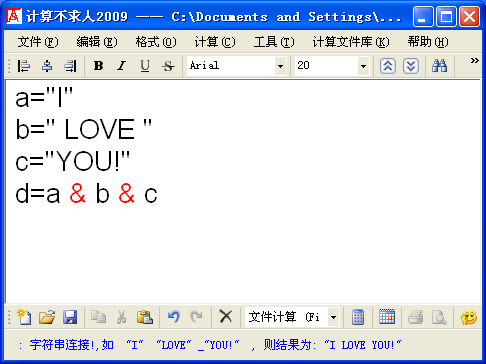
Task: Minimize the 计算不求人2009 window
Action: click(x=423, y=16)
